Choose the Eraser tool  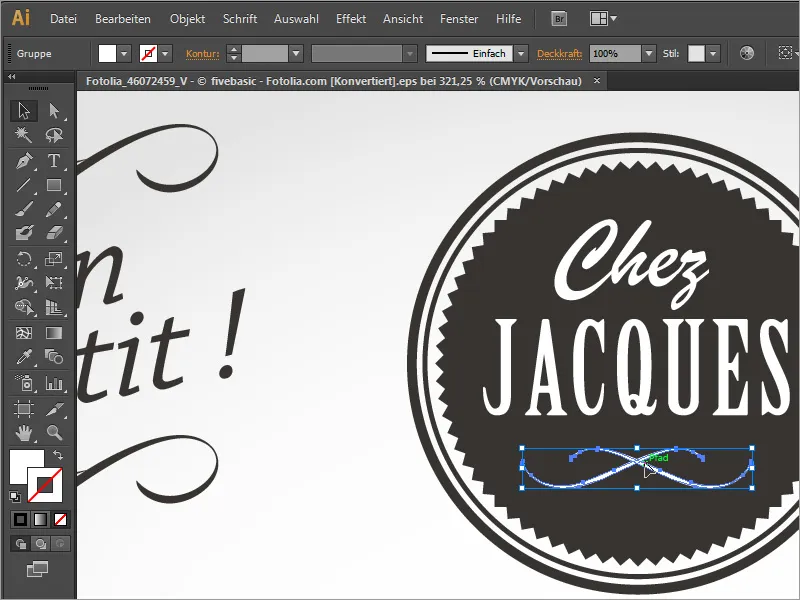click(x=54, y=233)
